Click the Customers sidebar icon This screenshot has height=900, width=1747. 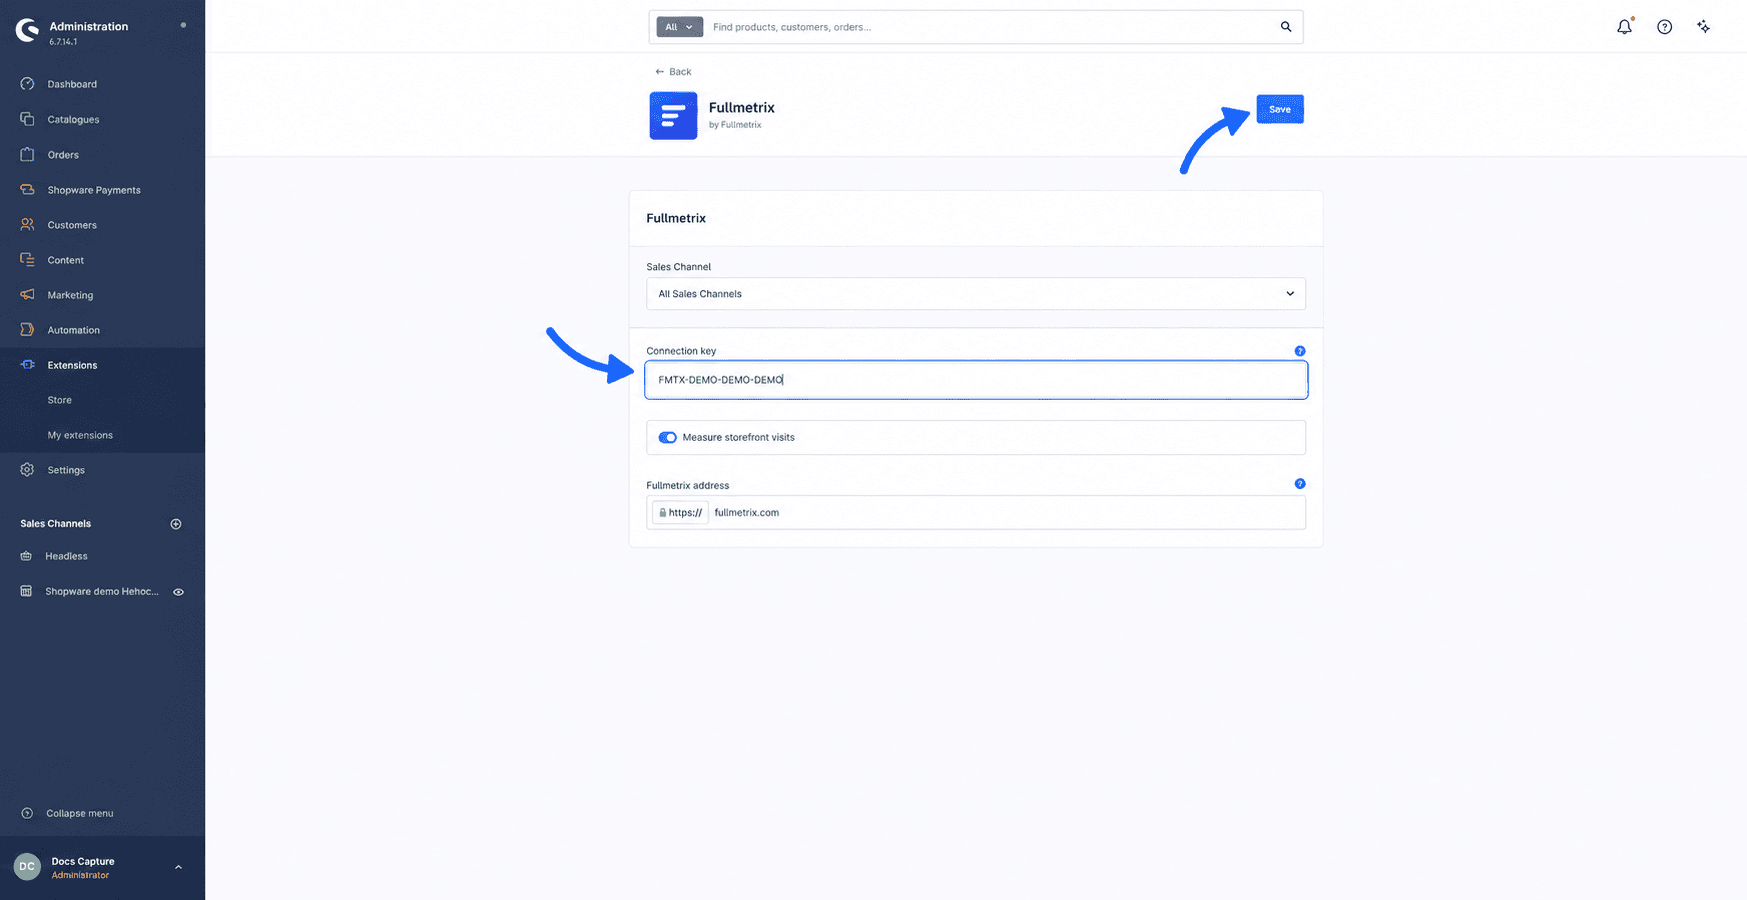click(x=27, y=224)
